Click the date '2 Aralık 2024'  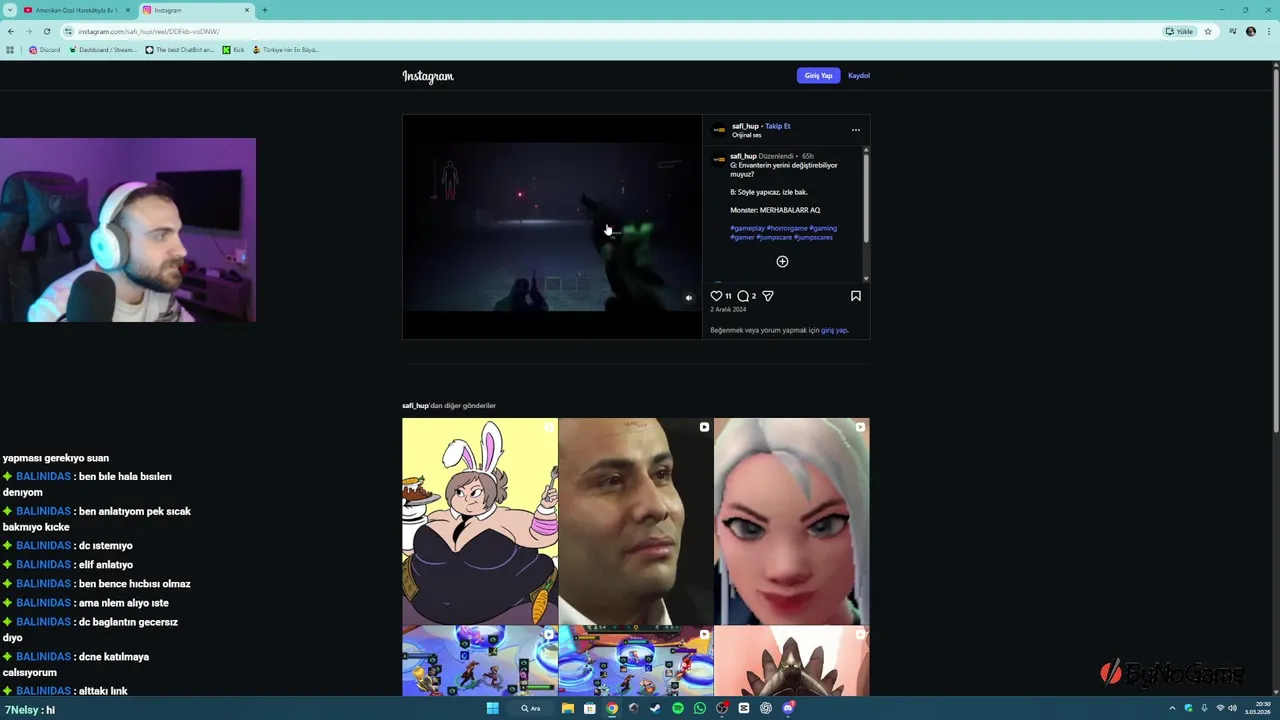[728, 309]
